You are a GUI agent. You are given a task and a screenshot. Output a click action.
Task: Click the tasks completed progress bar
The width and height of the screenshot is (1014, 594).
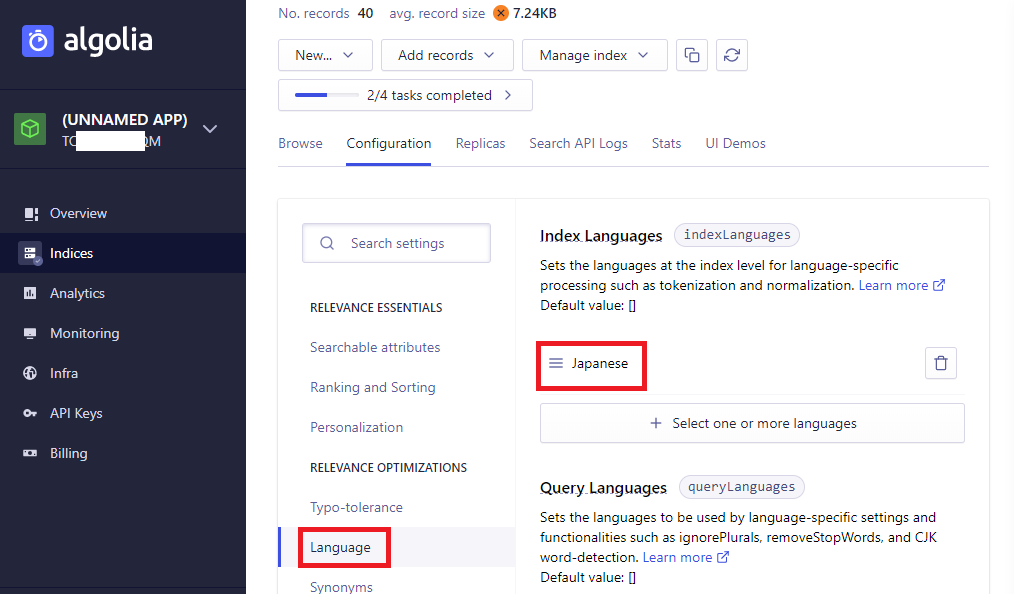(327, 95)
